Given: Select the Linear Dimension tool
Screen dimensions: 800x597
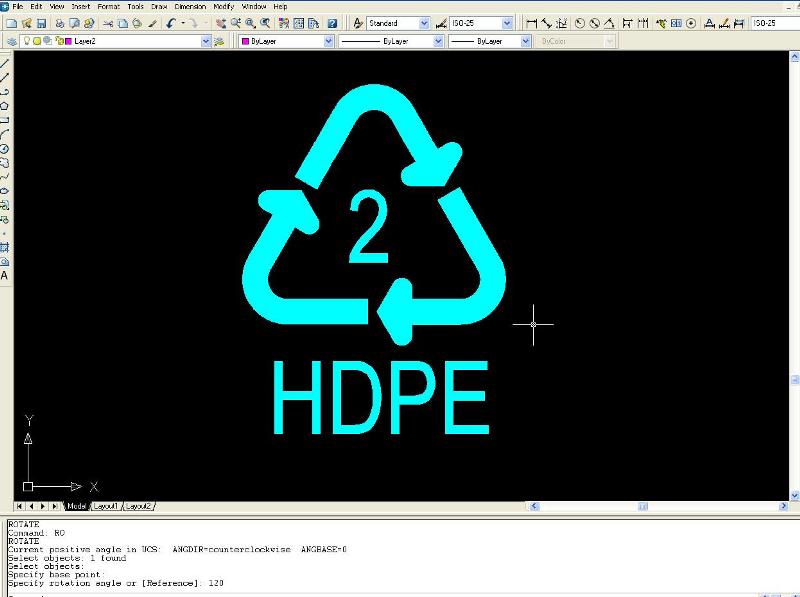Looking at the screenshot, I should pos(532,23).
